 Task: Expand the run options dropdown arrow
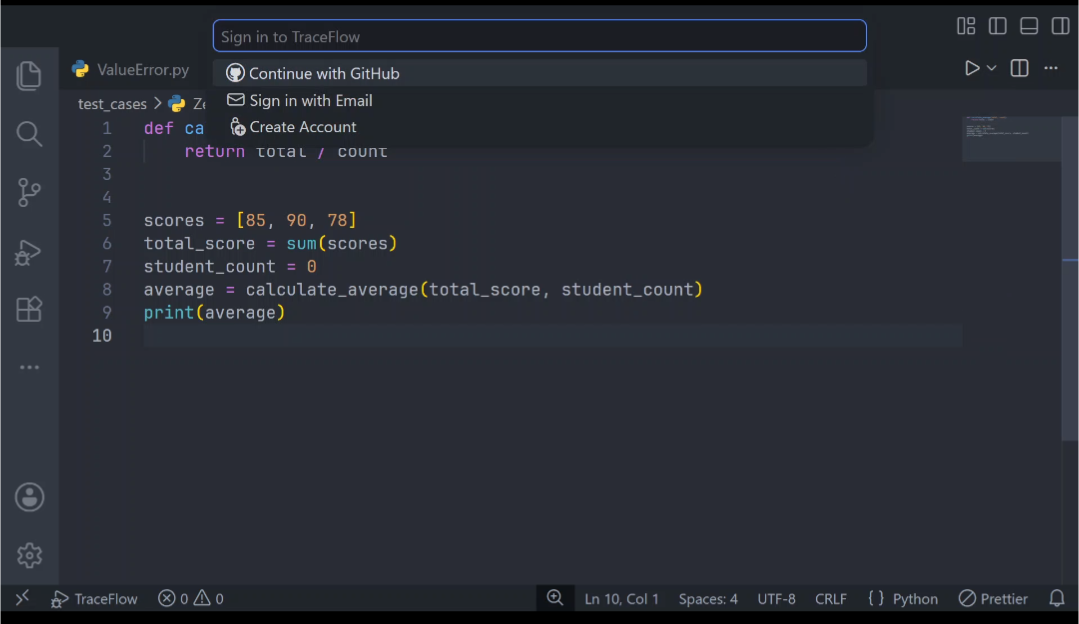tap(992, 68)
